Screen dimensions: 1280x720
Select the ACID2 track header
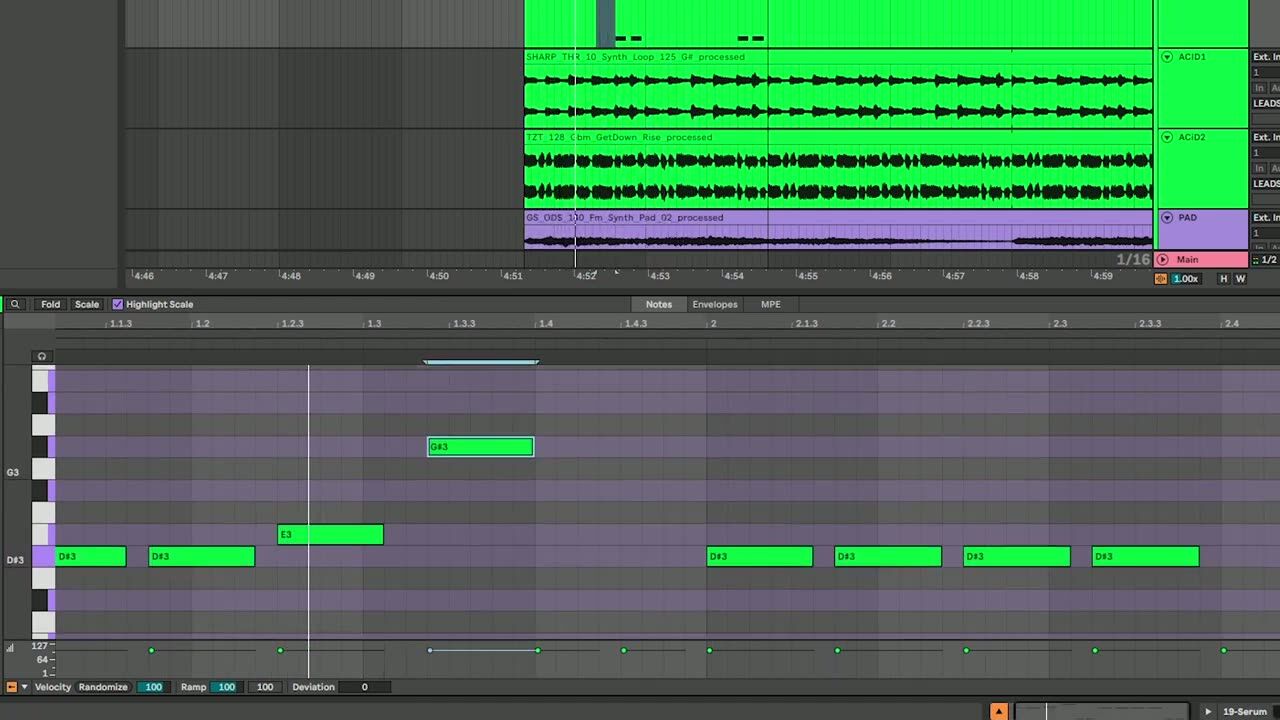tap(1203, 168)
